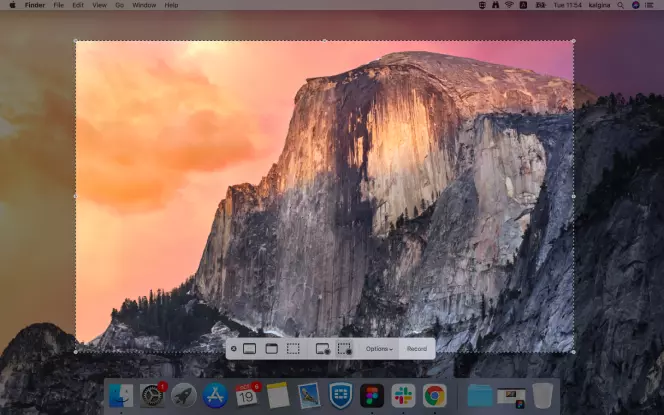This screenshot has height=415, width=664.
Task: Open the Trash in the Dock
Action: [542, 396]
